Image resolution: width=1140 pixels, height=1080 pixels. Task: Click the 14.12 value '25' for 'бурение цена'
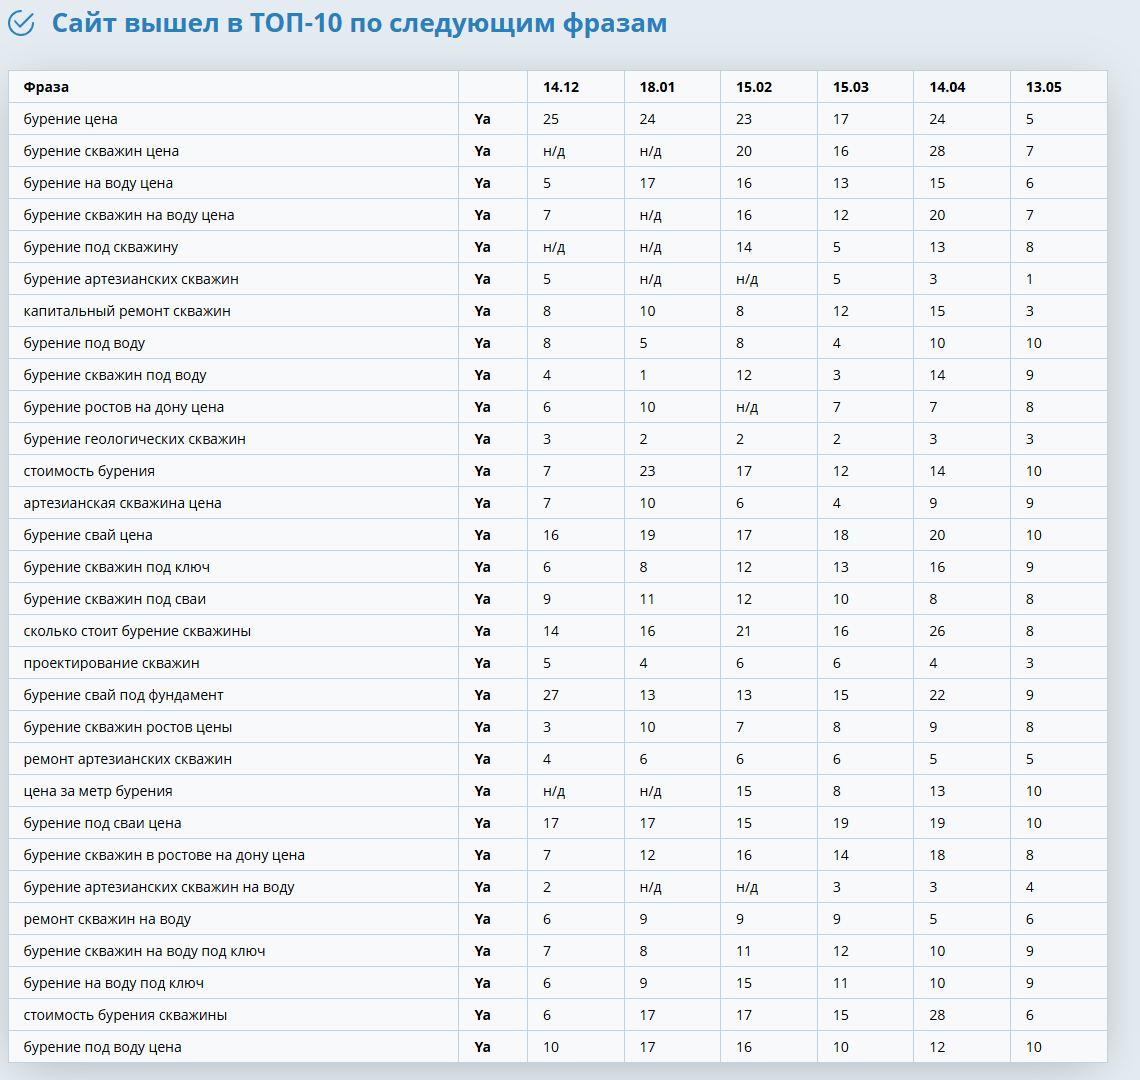click(550, 119)
